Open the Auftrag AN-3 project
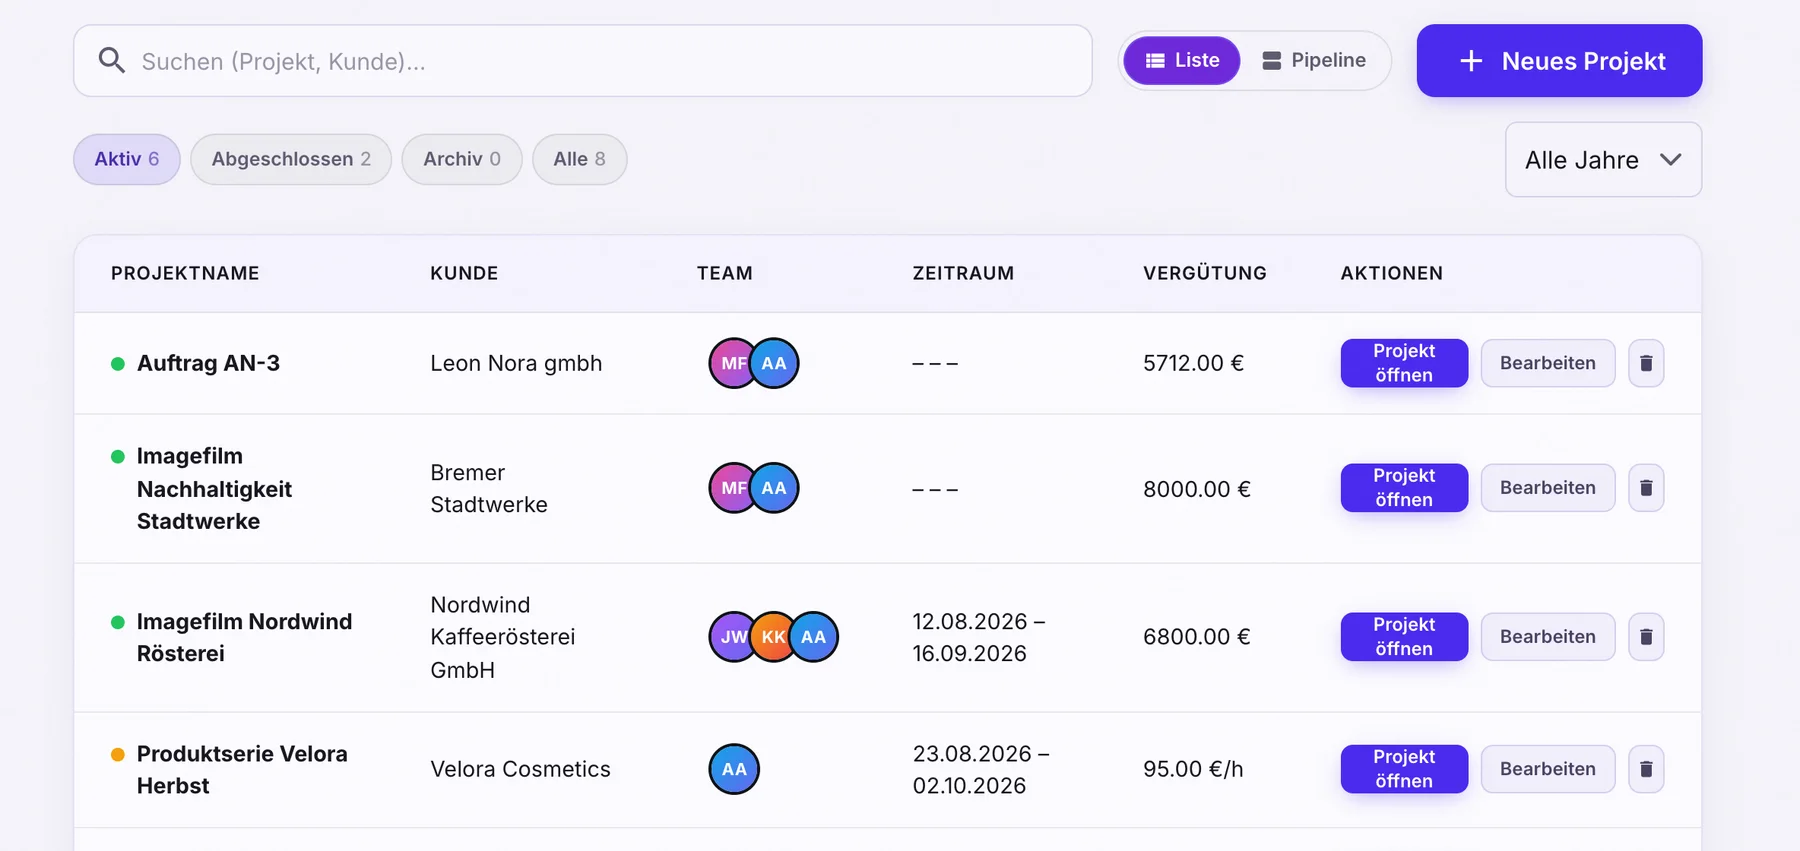This screenshot has height=851, width=1800. pos(1404,363)
